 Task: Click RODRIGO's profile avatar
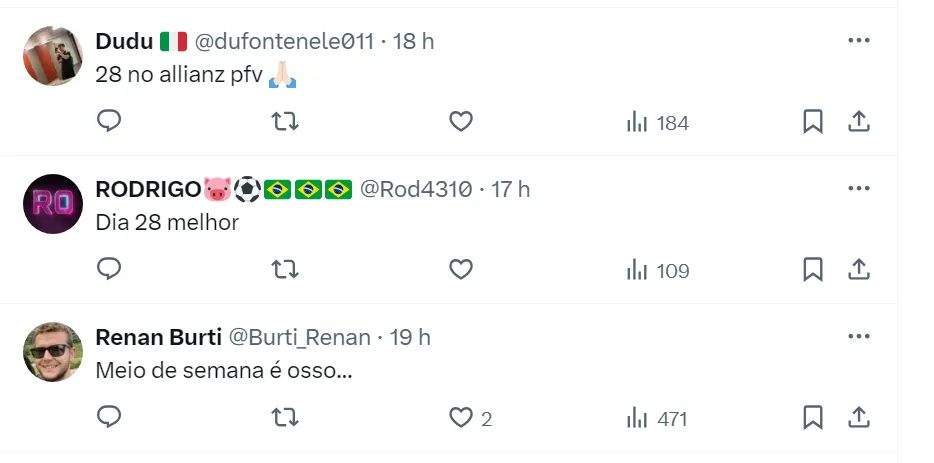pyautogui.click(x=52, y=204)
